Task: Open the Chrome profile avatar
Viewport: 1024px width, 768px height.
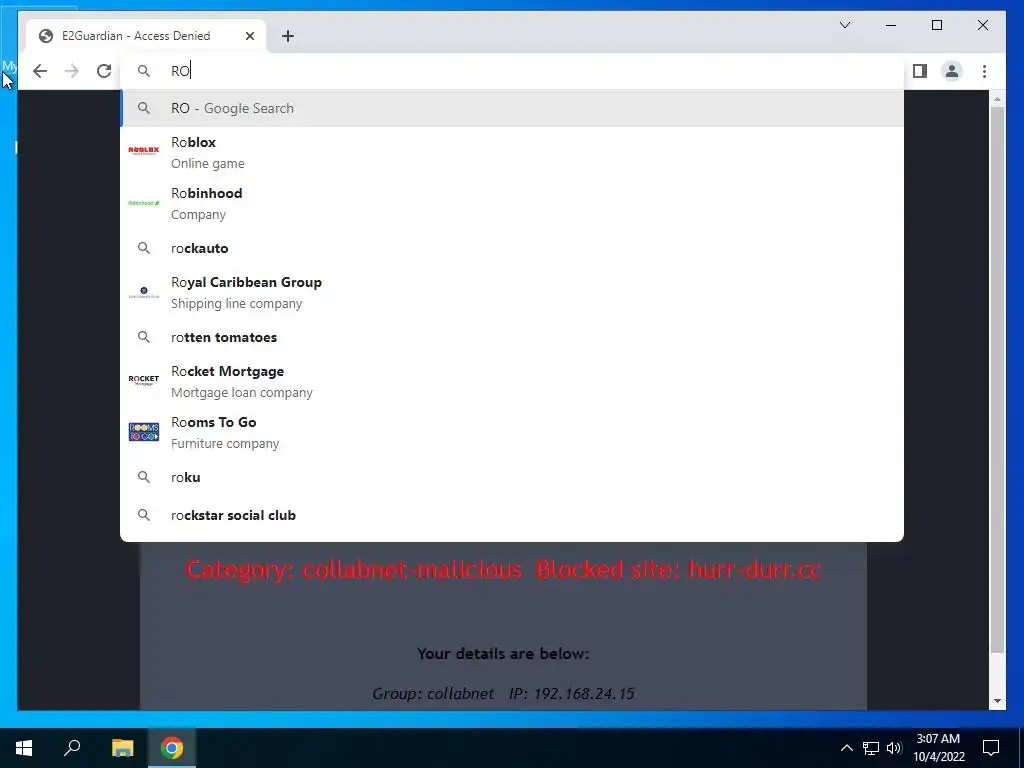Action: click(952, 71)
